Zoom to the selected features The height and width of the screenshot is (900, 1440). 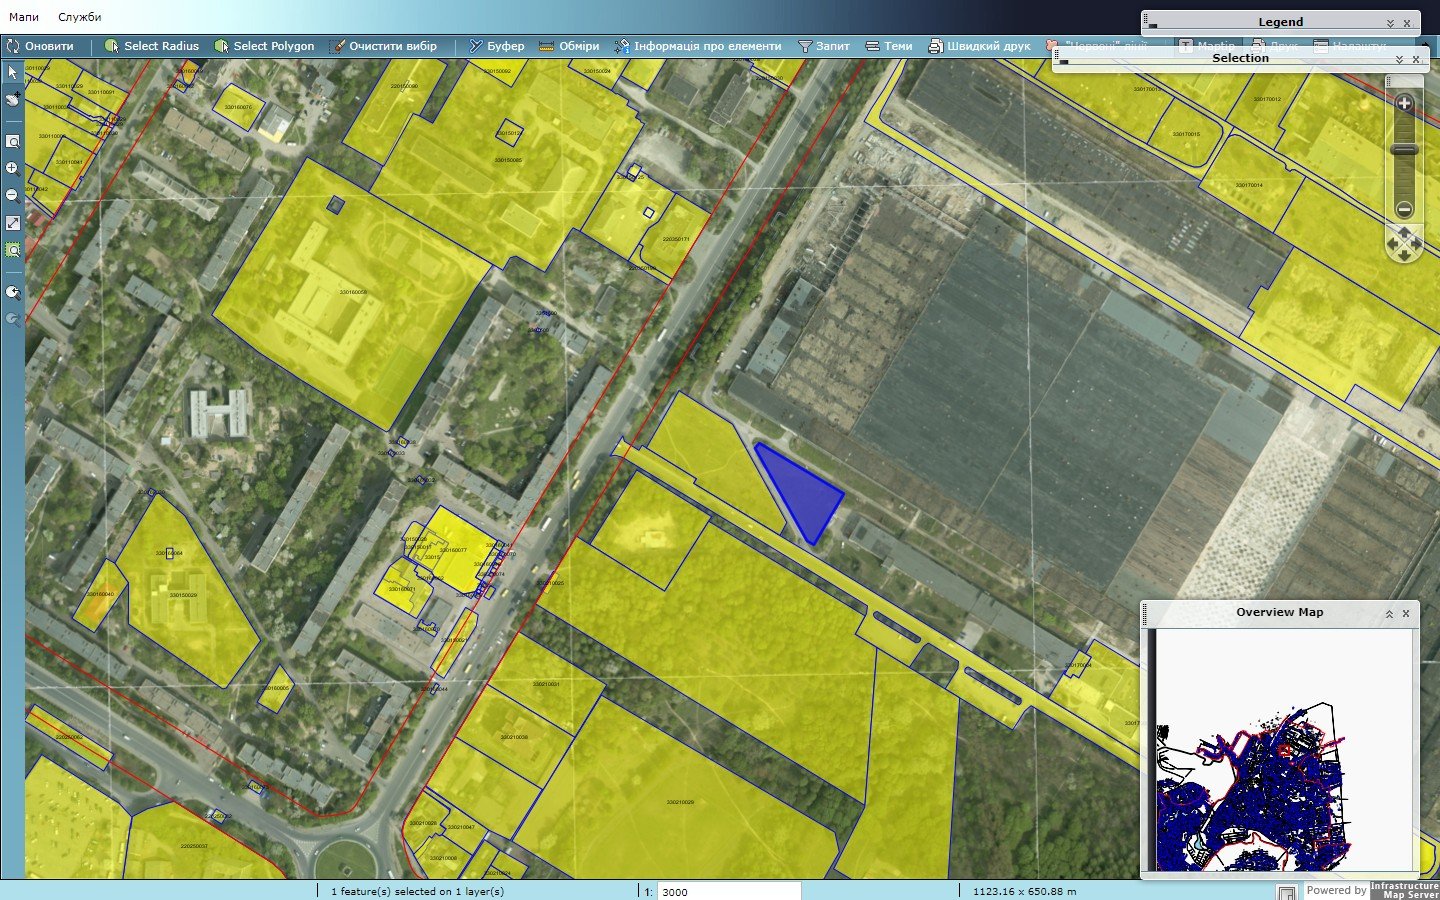12,250
